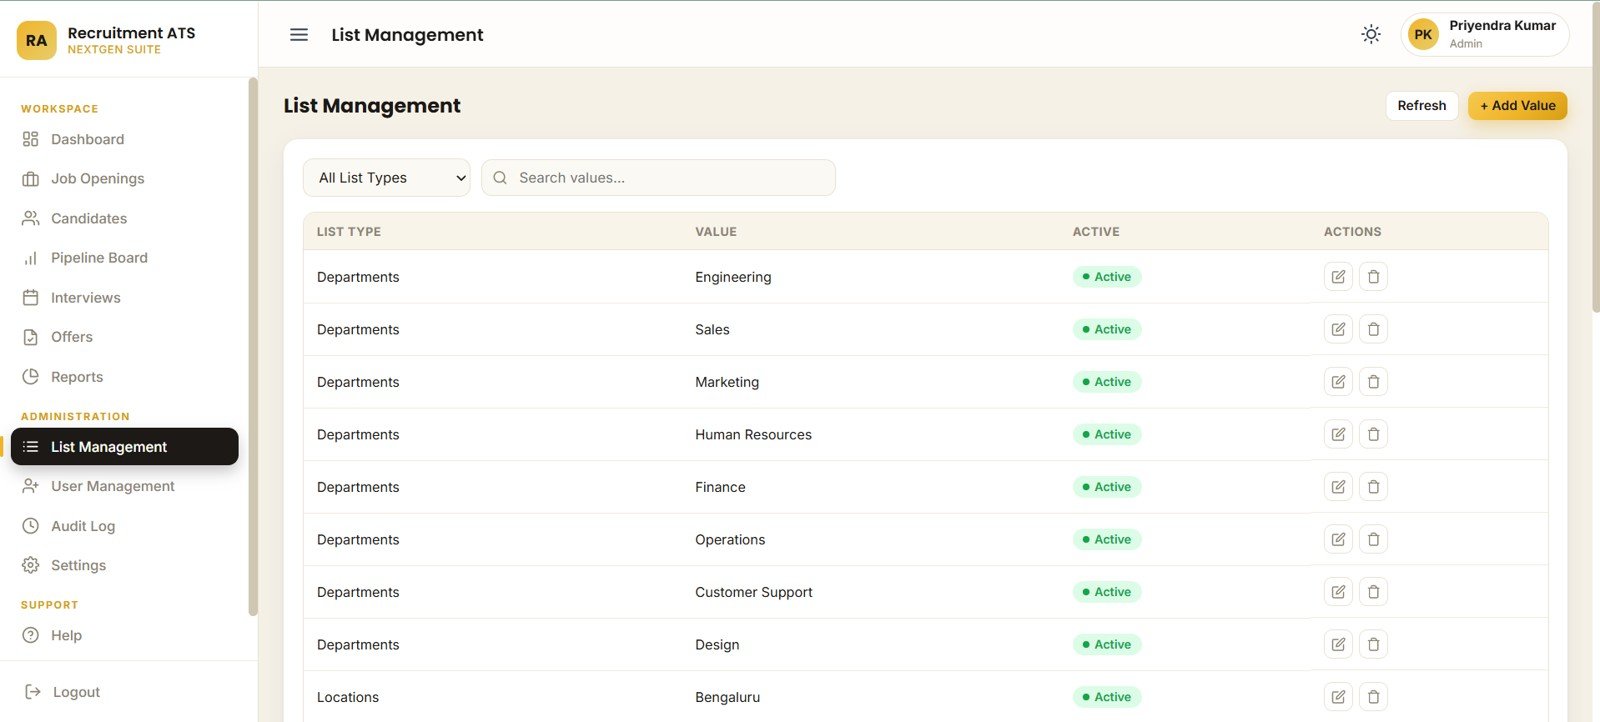Open the Pipeline Board
This screenshot has width=1600, height=722.
pos(124,258)
